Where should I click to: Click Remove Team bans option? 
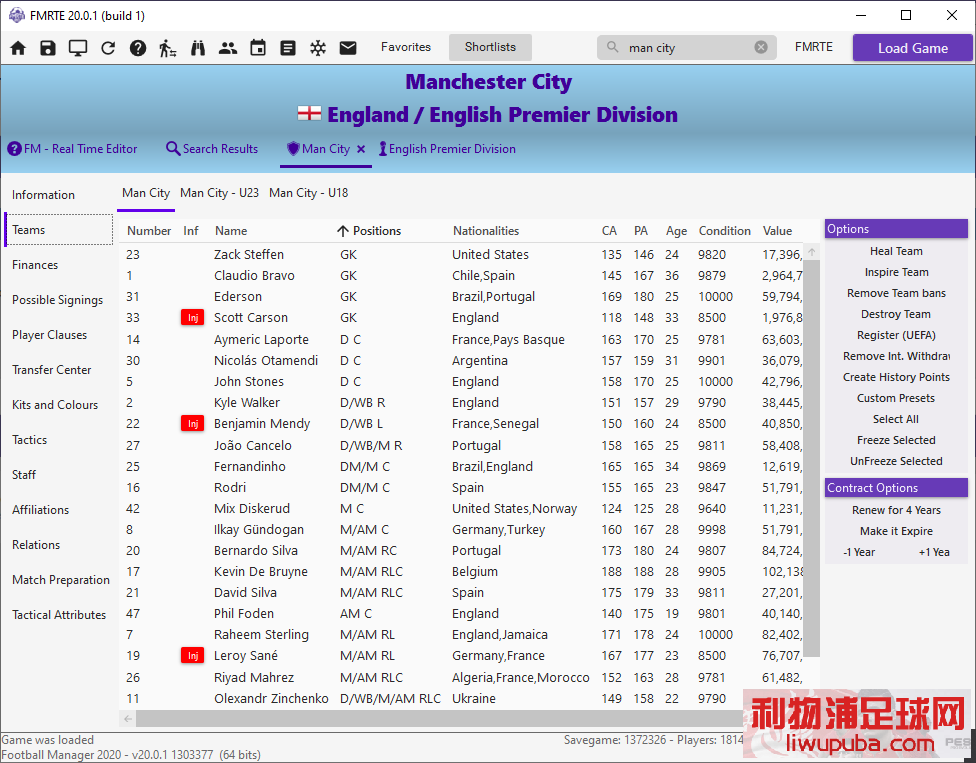pos(896,293)
